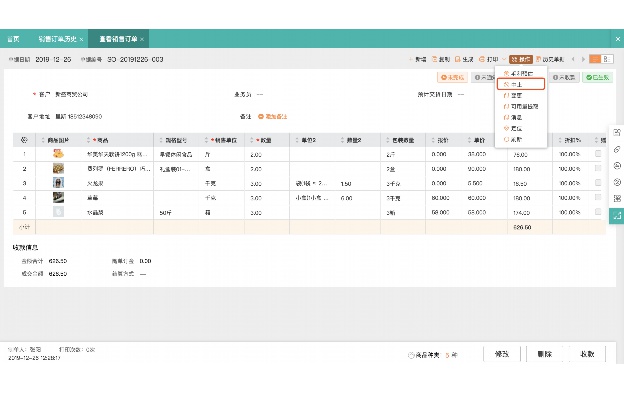
Task: Click the grey 未收款 status badge
Action: (x=564, y=77)
